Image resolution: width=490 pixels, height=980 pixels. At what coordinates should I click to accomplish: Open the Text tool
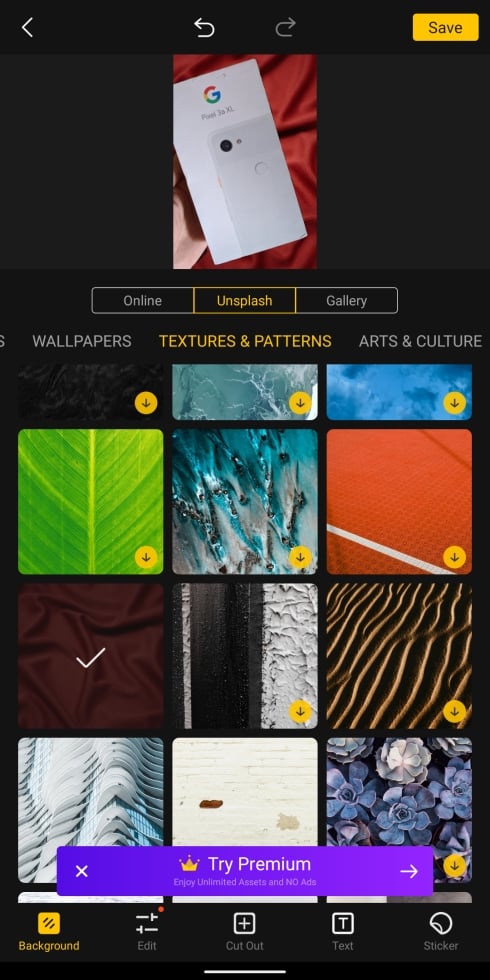click(x=342, y=930)
